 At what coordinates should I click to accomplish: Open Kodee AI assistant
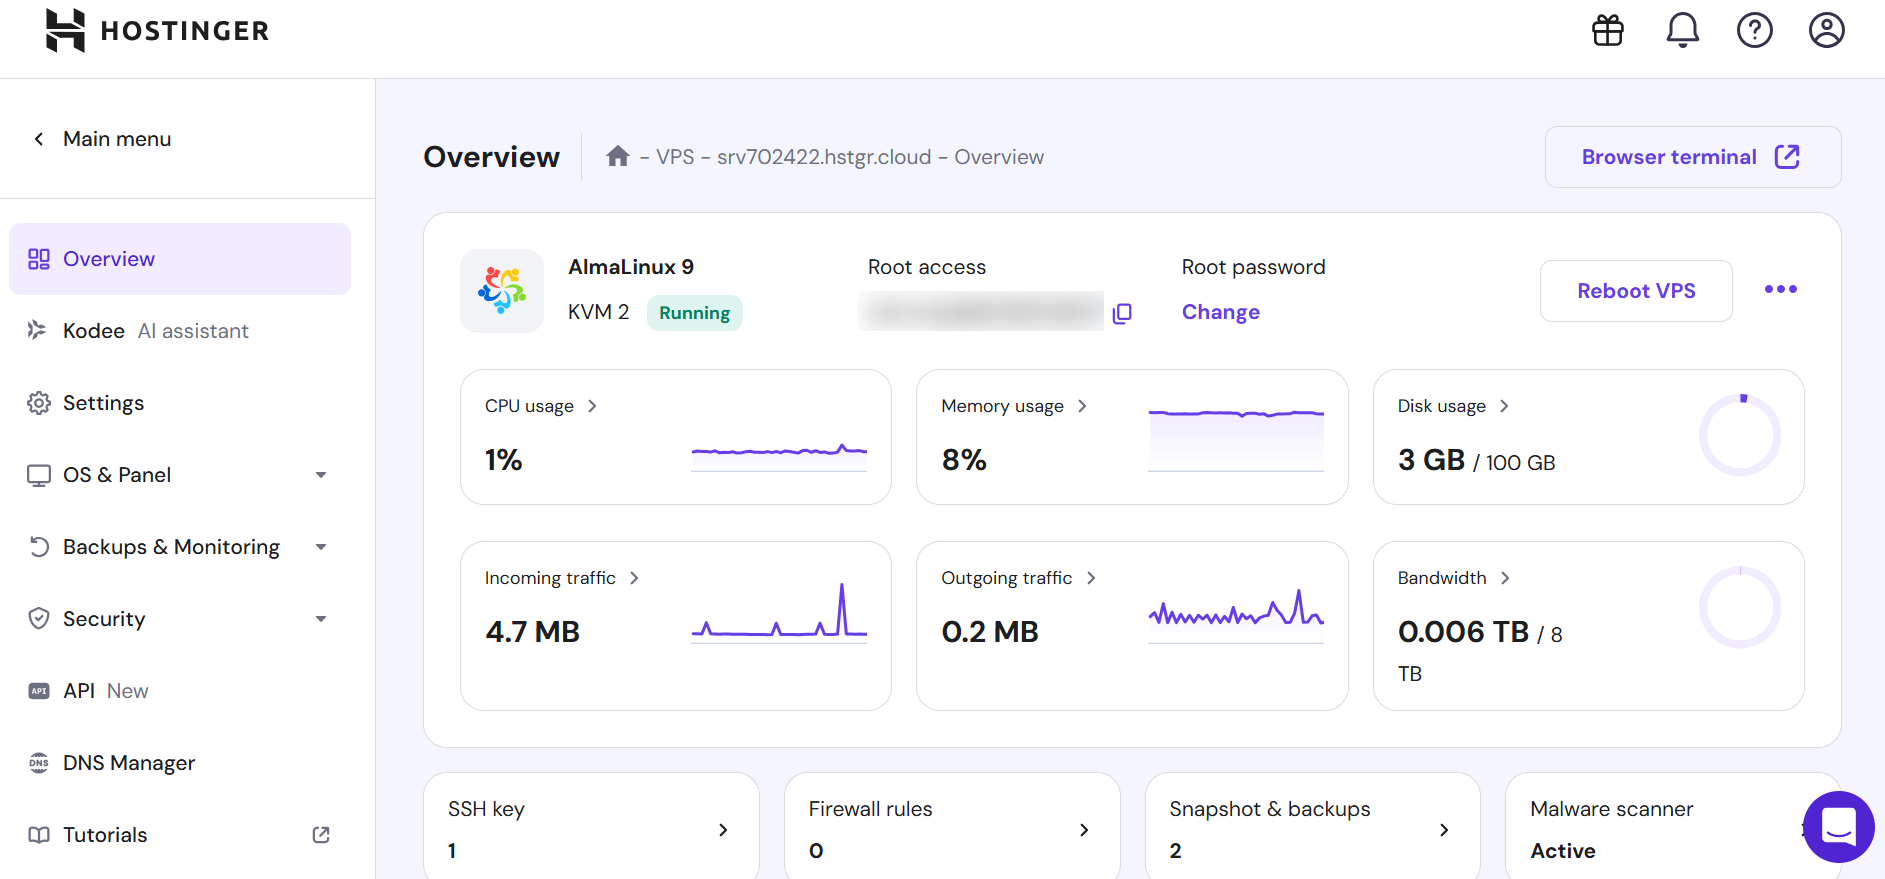[180, 331]
